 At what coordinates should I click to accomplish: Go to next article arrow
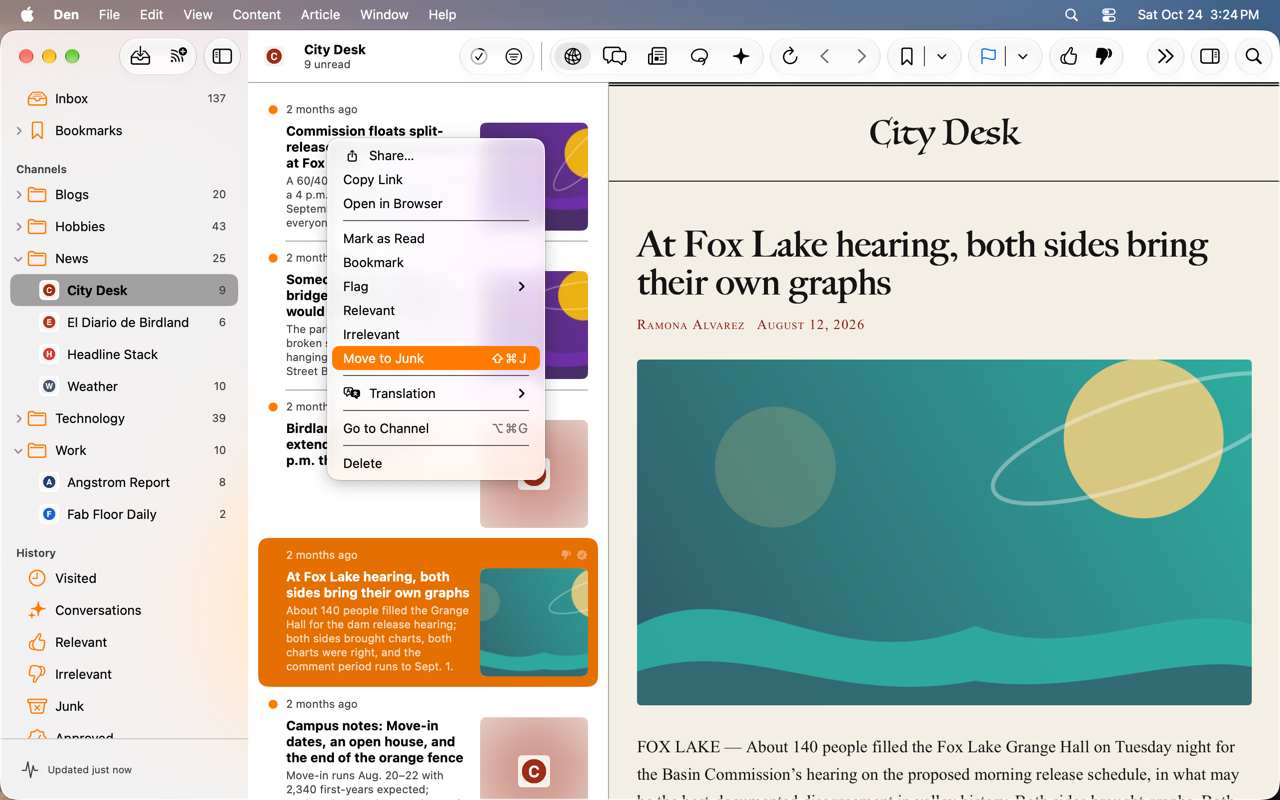[x=861, y=57]
